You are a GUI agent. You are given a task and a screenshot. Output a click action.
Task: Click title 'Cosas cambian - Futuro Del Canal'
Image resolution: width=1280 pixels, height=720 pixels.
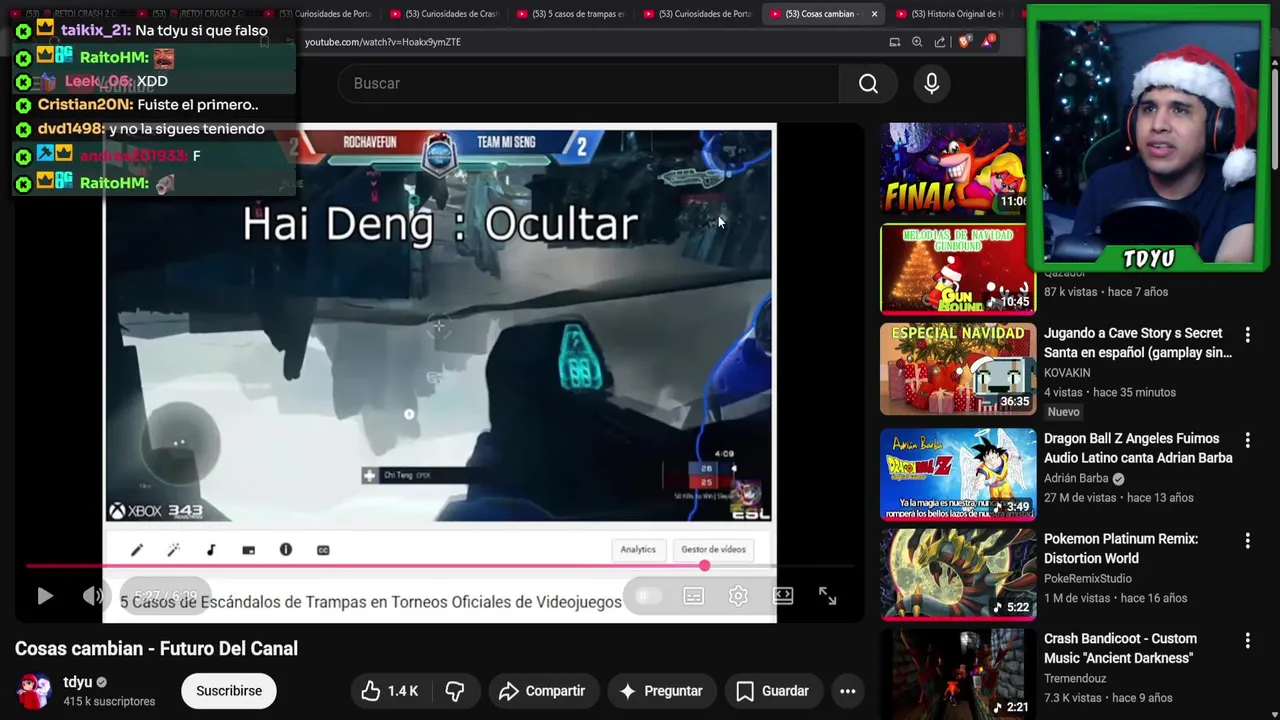156,649
